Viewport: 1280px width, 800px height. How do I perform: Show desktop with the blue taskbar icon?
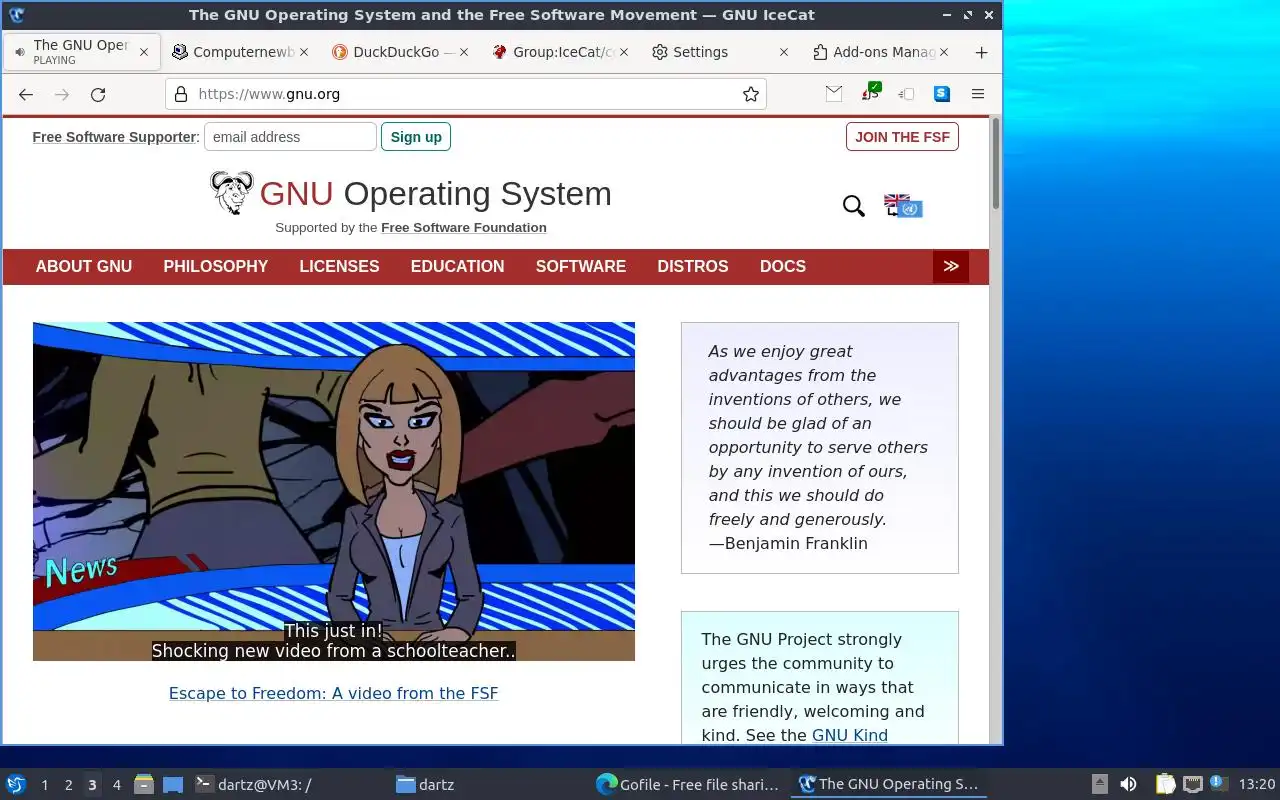tap(173, 785)
